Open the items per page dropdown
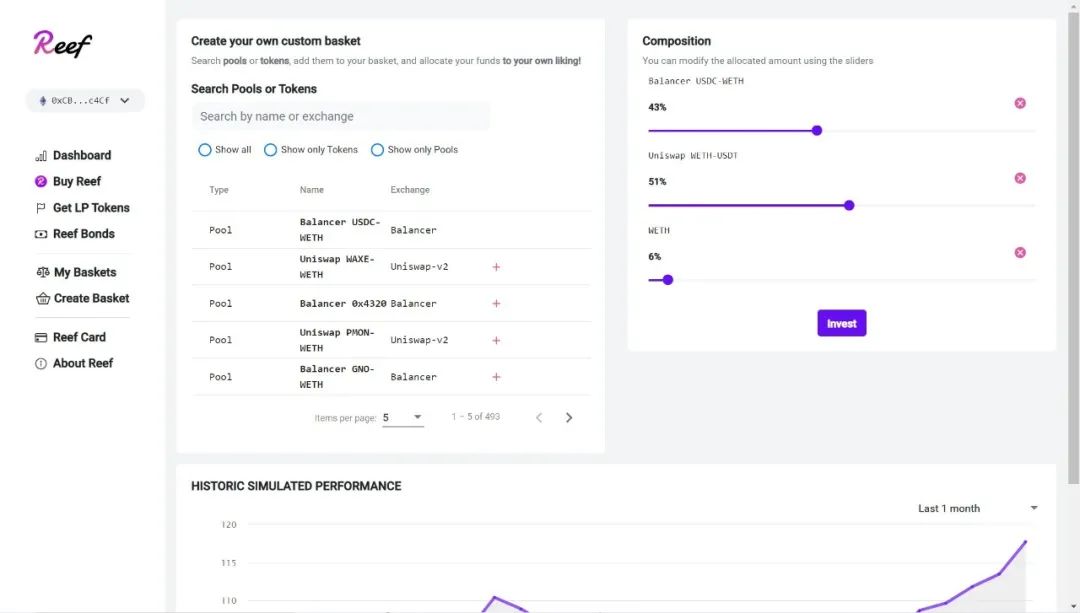 point(403,417)
